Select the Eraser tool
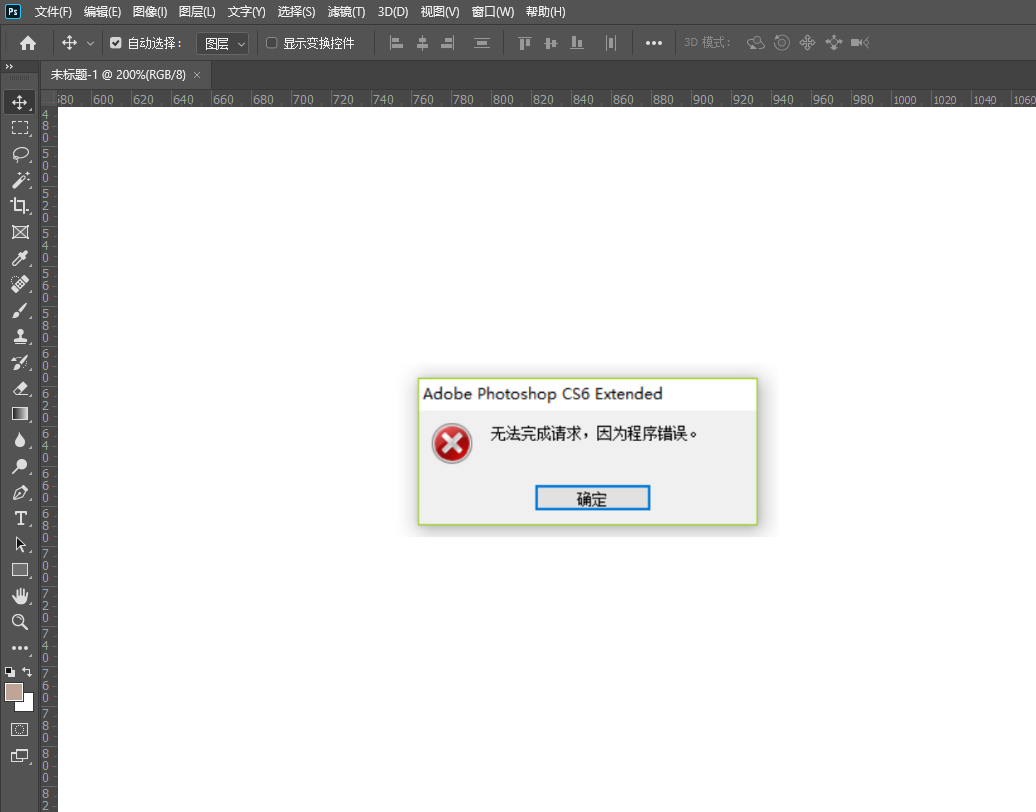Viewport: 1036px width, 812px height. click(20, 388)
